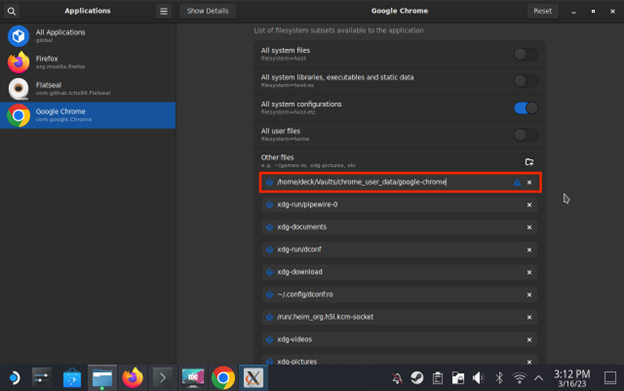Open Discover store from the taskbar
Screen dimensions: 624x391
[x=72, y=378]
